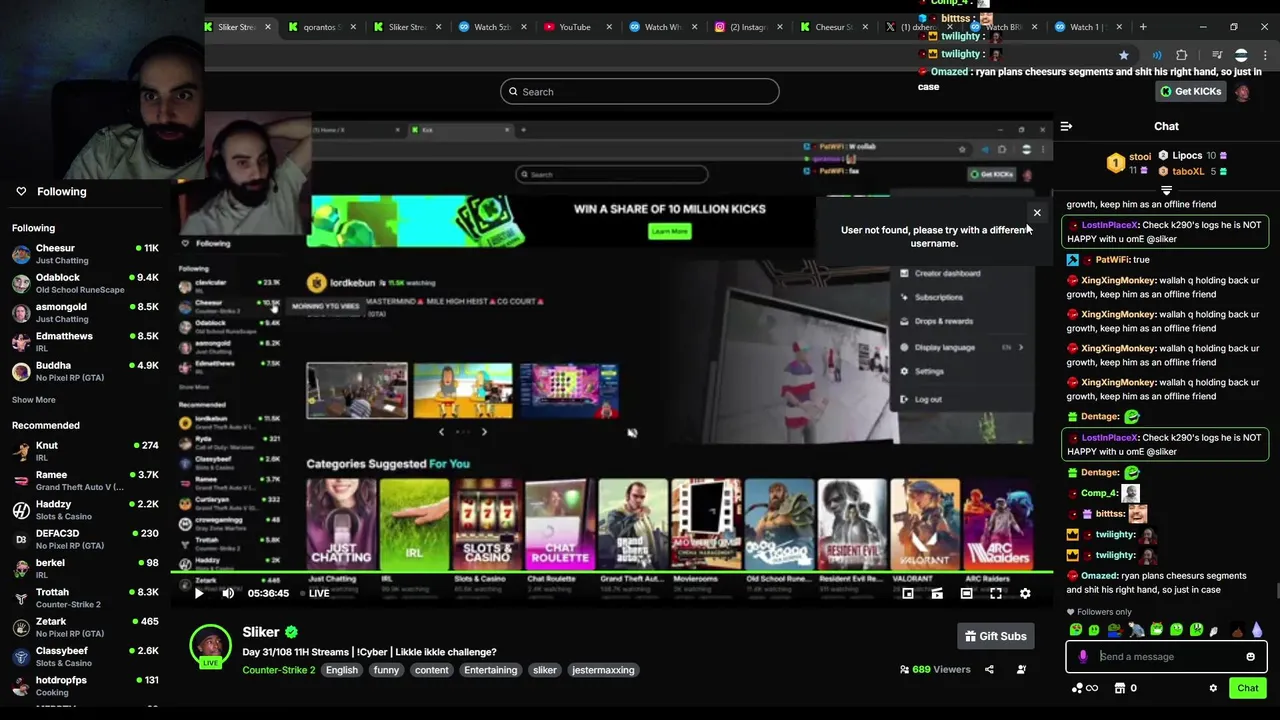Open Haddzy recommended channel
1280x720 pixels.
coord(84,510)
